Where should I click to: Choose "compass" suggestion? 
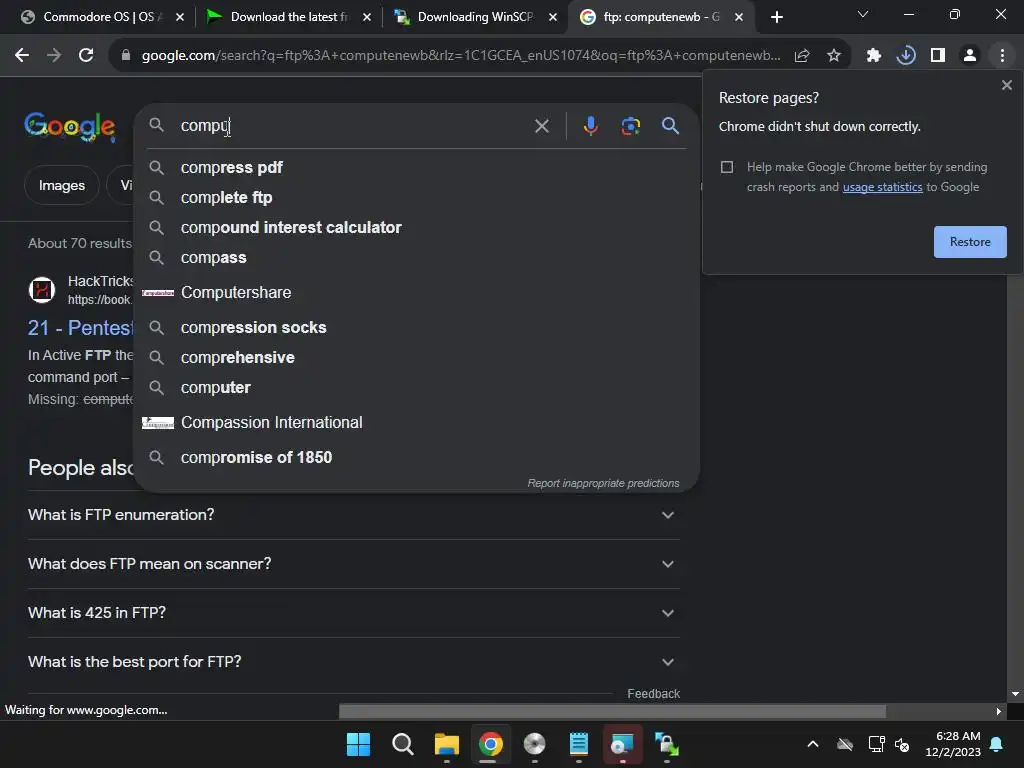coord(416,257)
